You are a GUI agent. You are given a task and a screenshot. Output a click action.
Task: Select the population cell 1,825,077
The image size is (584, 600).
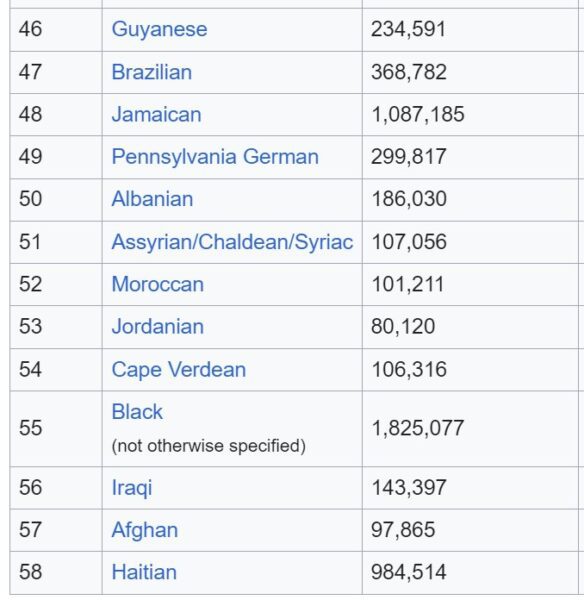[x=470, y=429]
